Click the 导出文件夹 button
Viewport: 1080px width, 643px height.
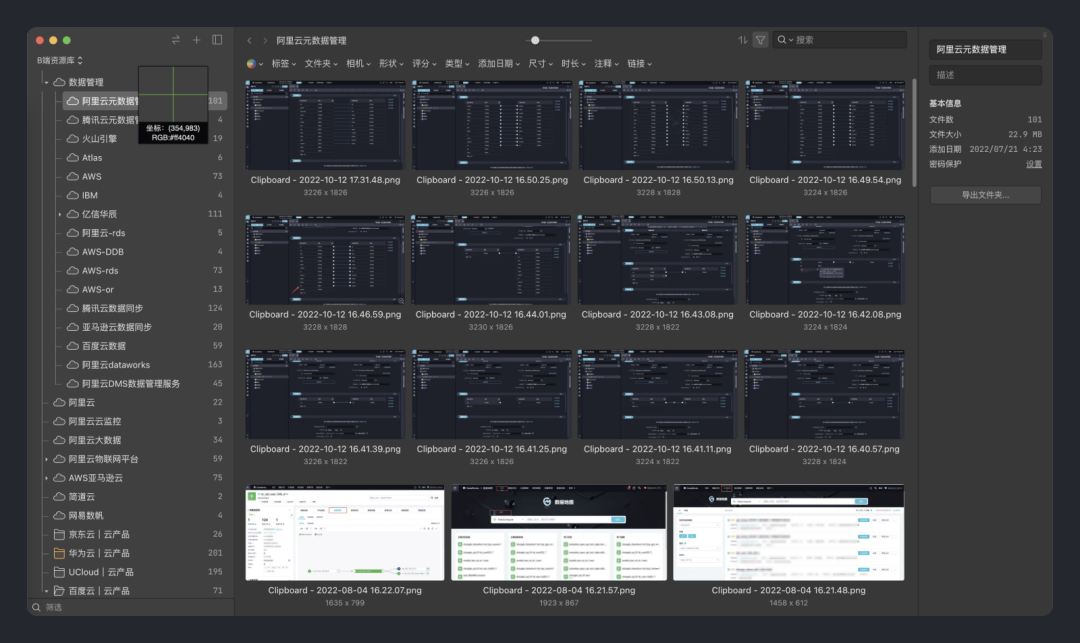985,195
